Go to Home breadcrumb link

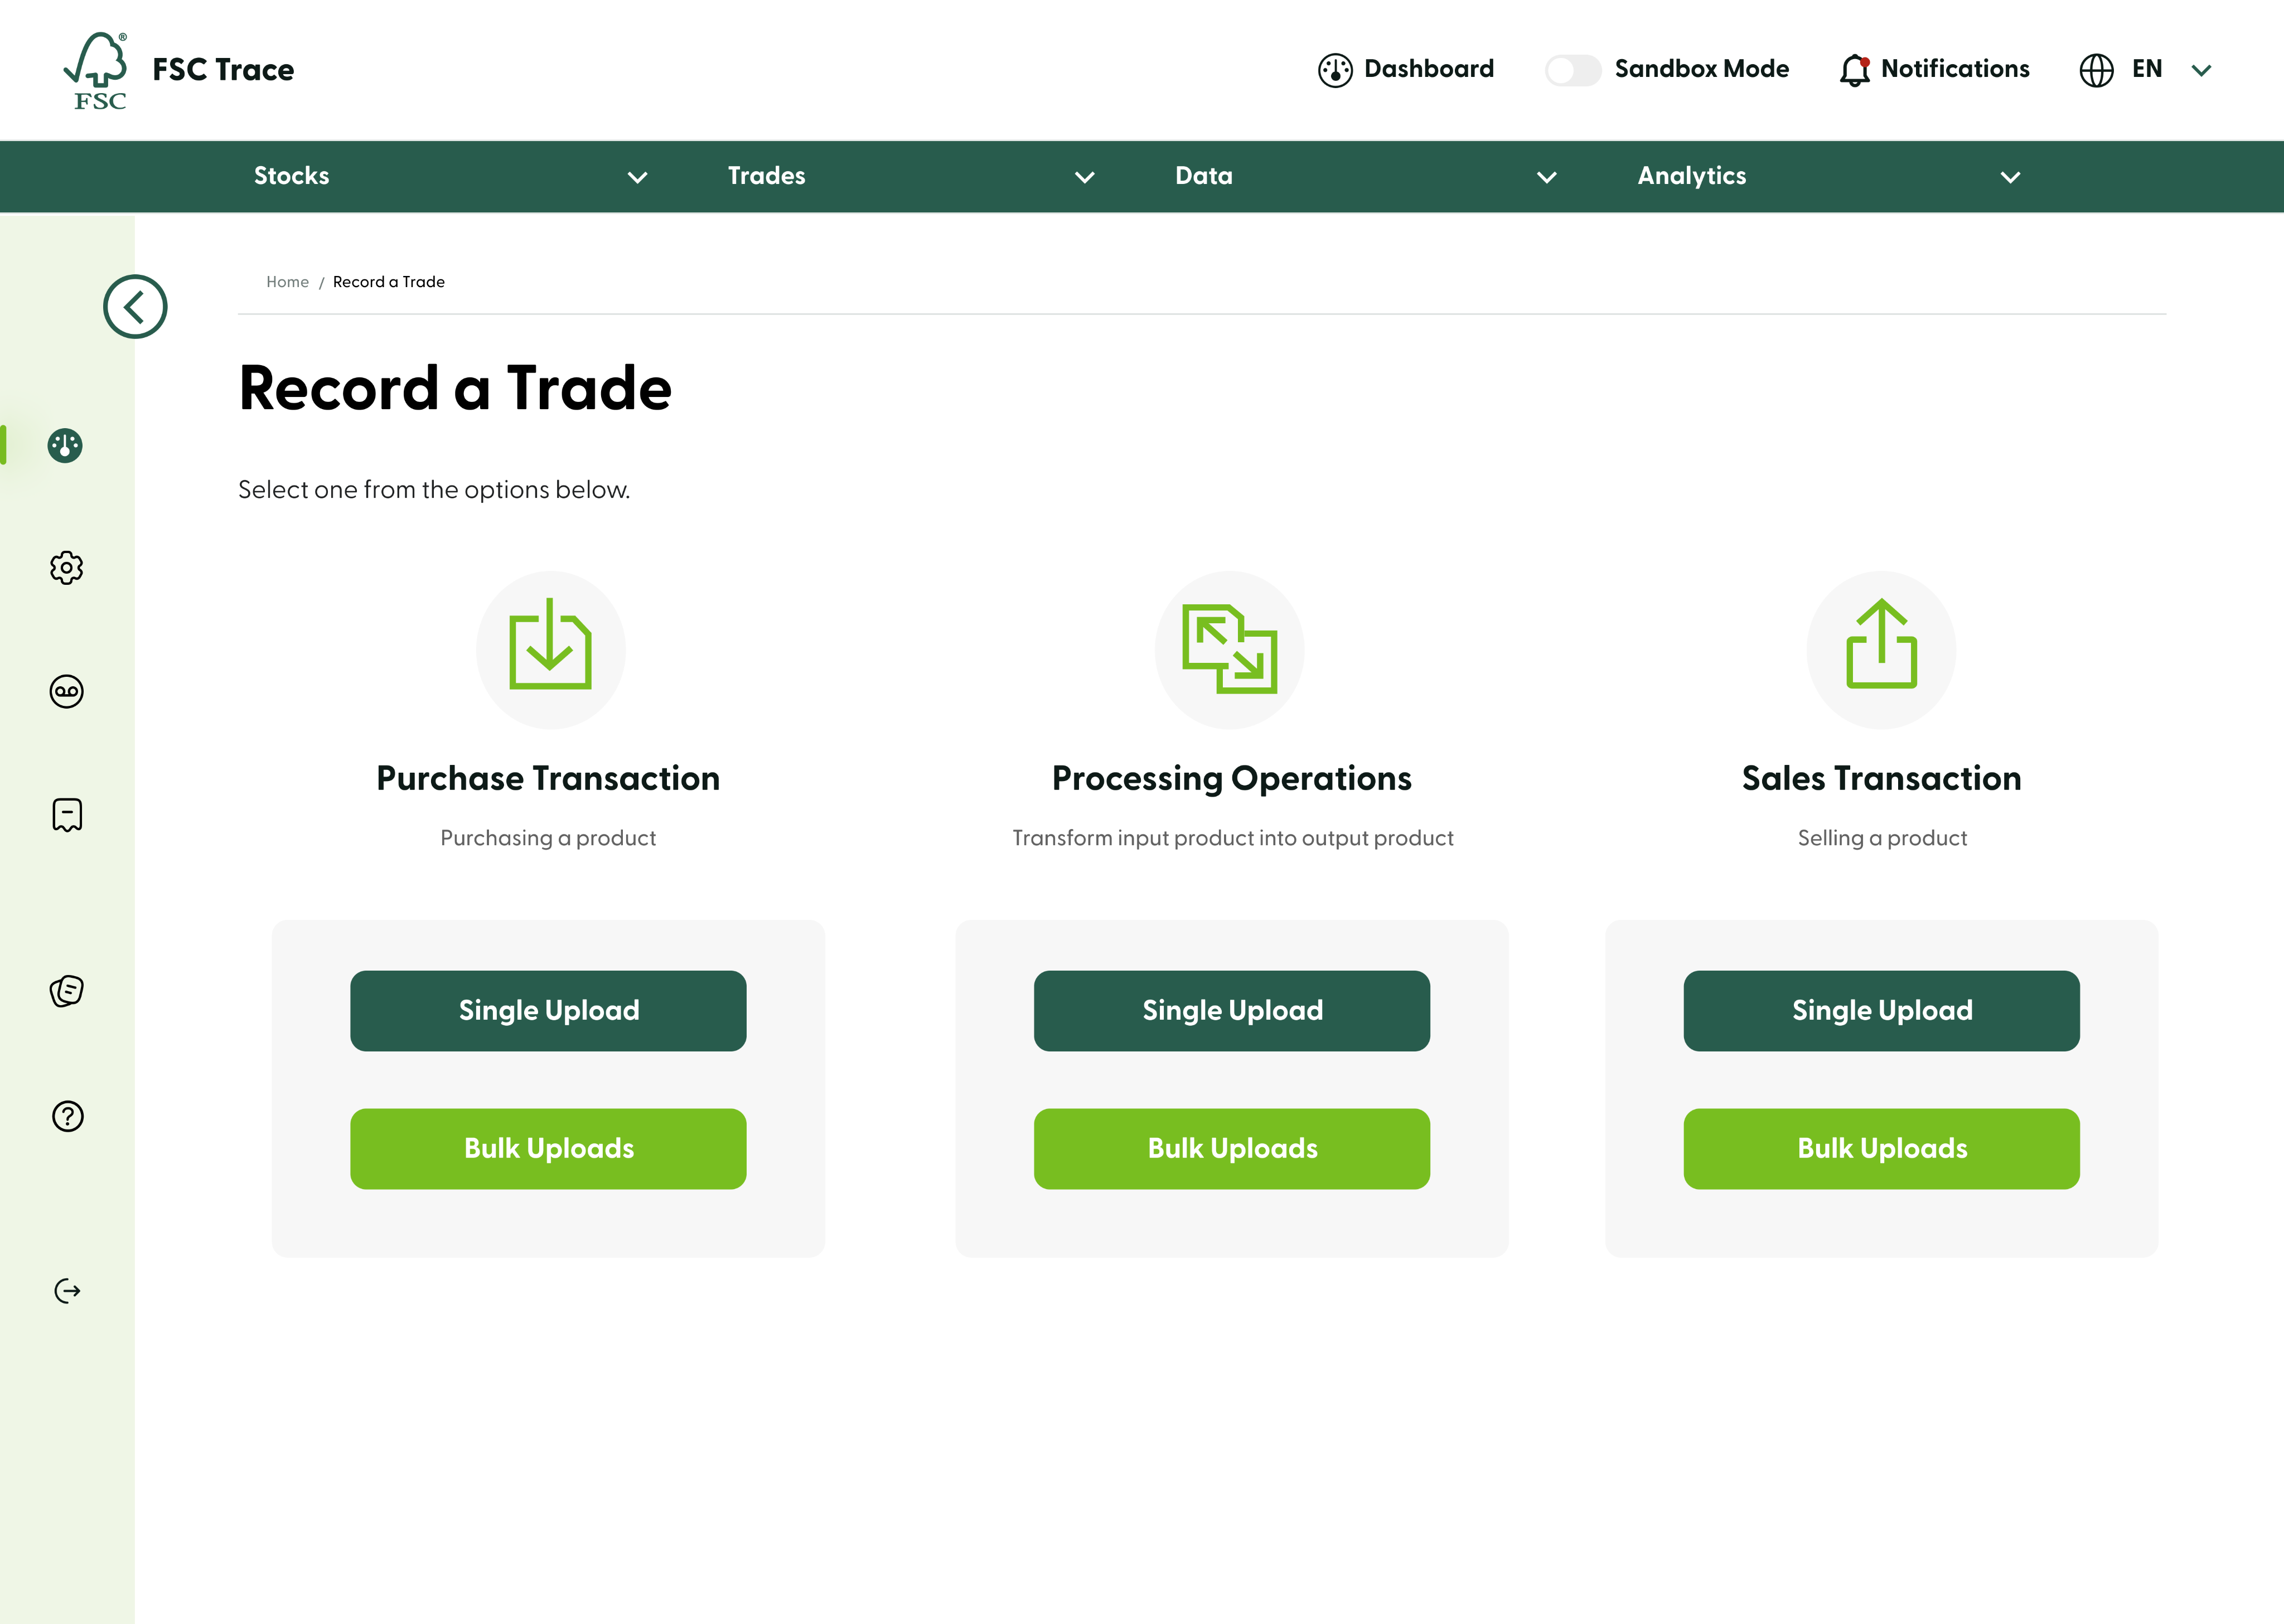(x=287, y=282)
